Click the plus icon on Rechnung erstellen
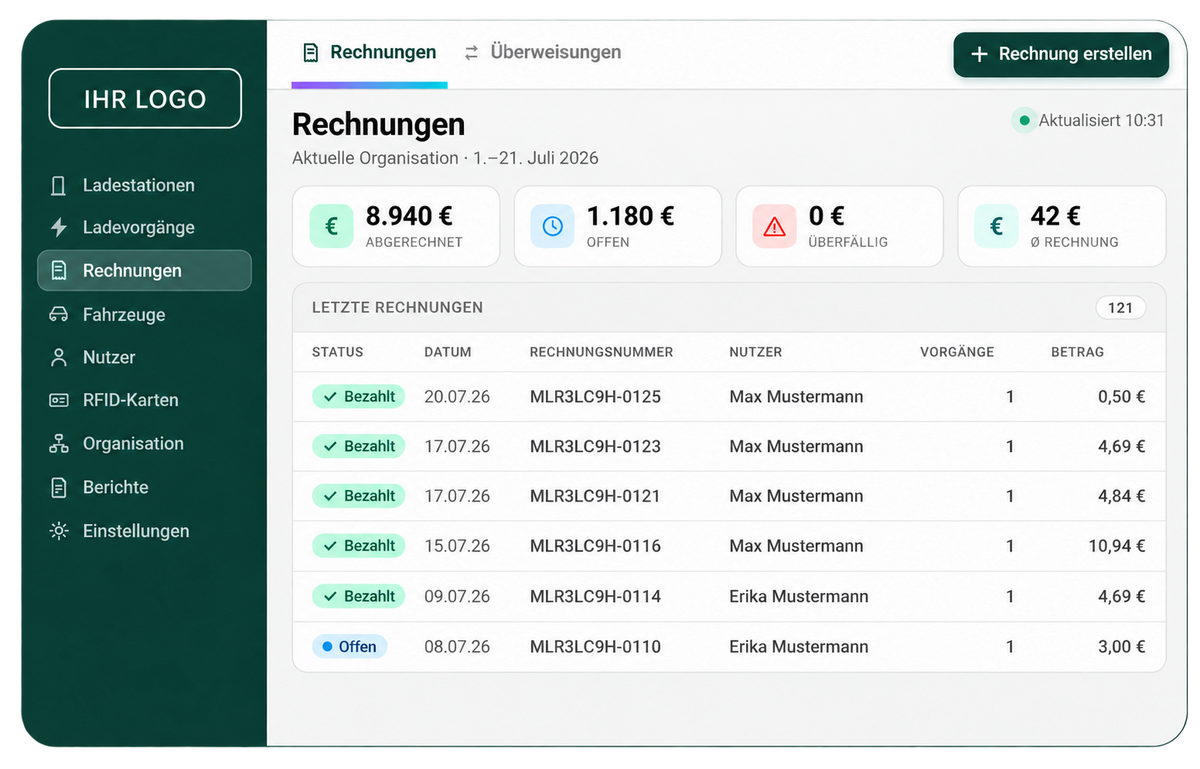1200x769 pixels. [x=980, y=54]
